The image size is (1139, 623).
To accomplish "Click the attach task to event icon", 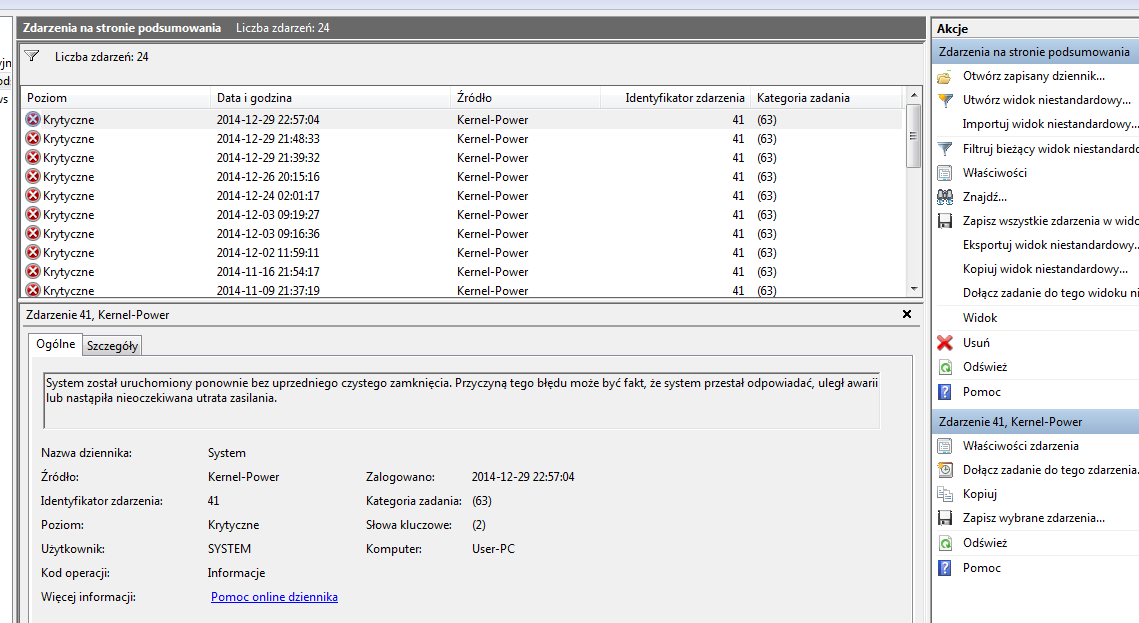I will click(x=944, y=470).
